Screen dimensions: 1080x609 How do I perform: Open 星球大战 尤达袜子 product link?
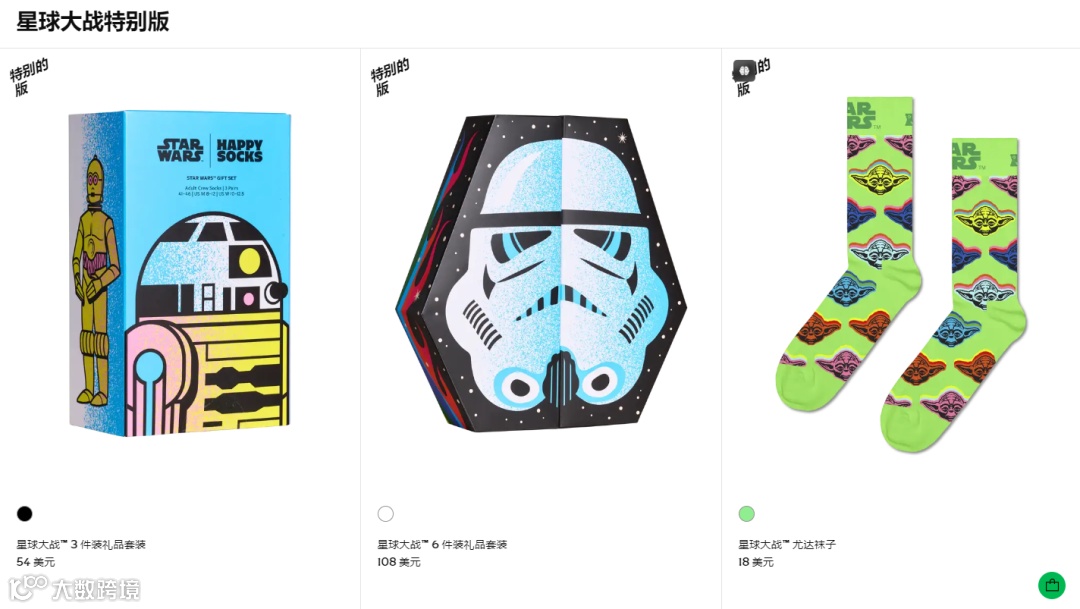[787, 544]
